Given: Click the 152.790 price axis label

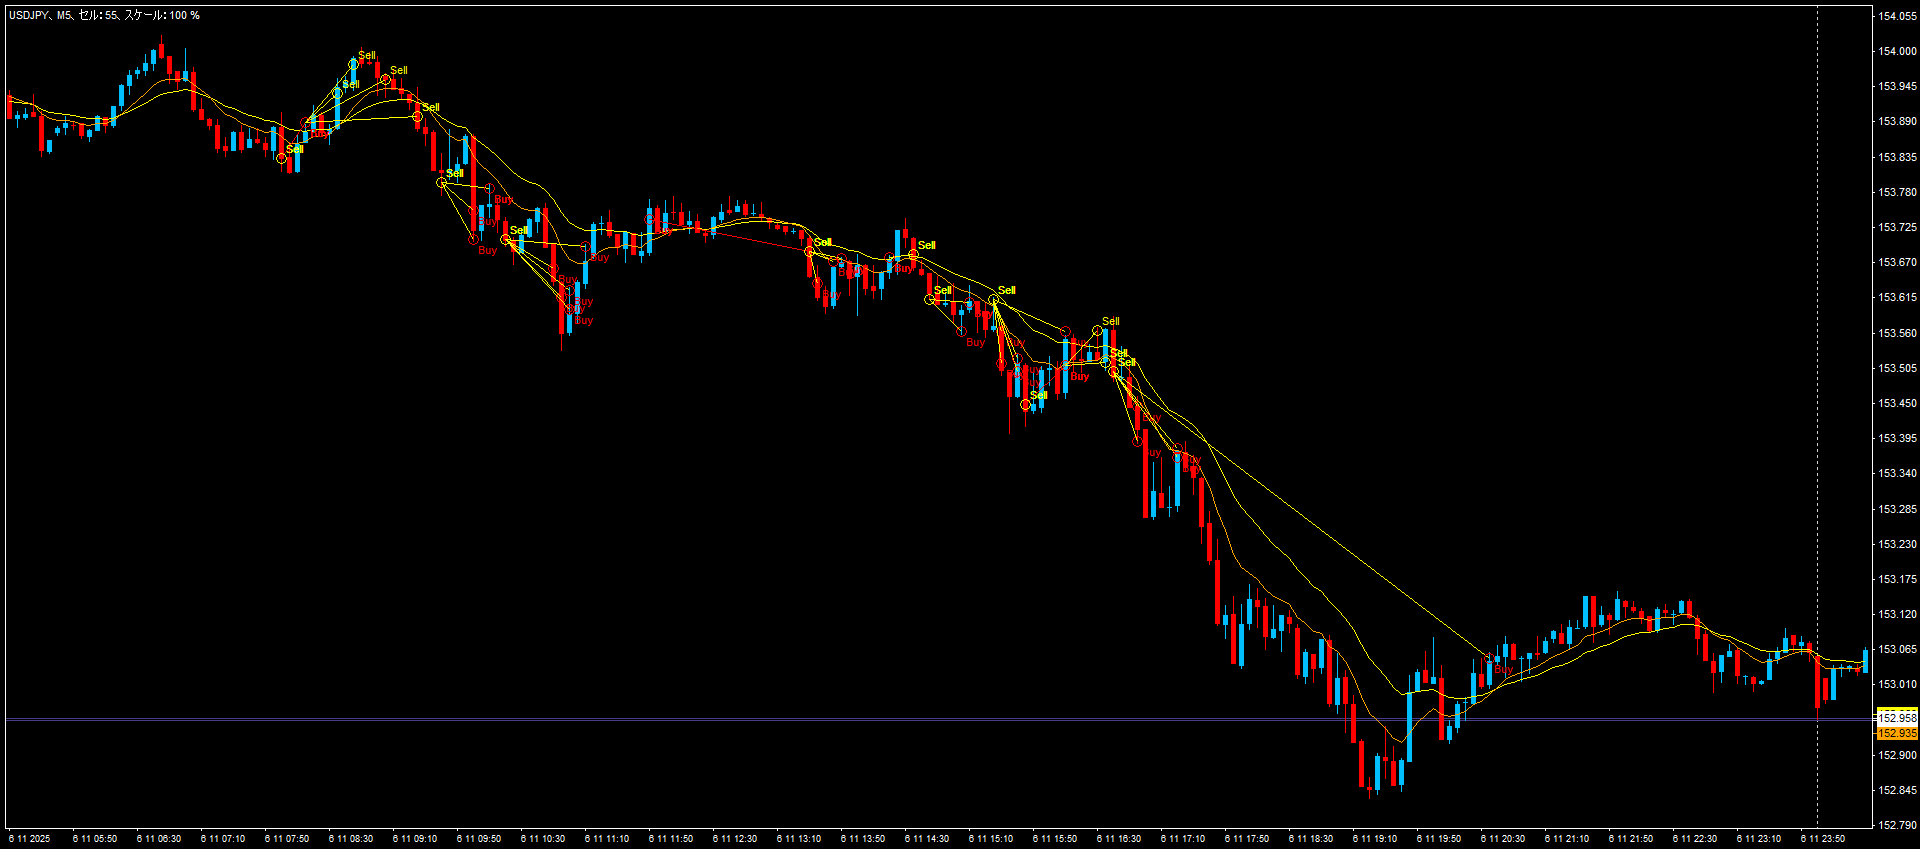Looking at the screenshot, I should click(x=1897, y=825).
